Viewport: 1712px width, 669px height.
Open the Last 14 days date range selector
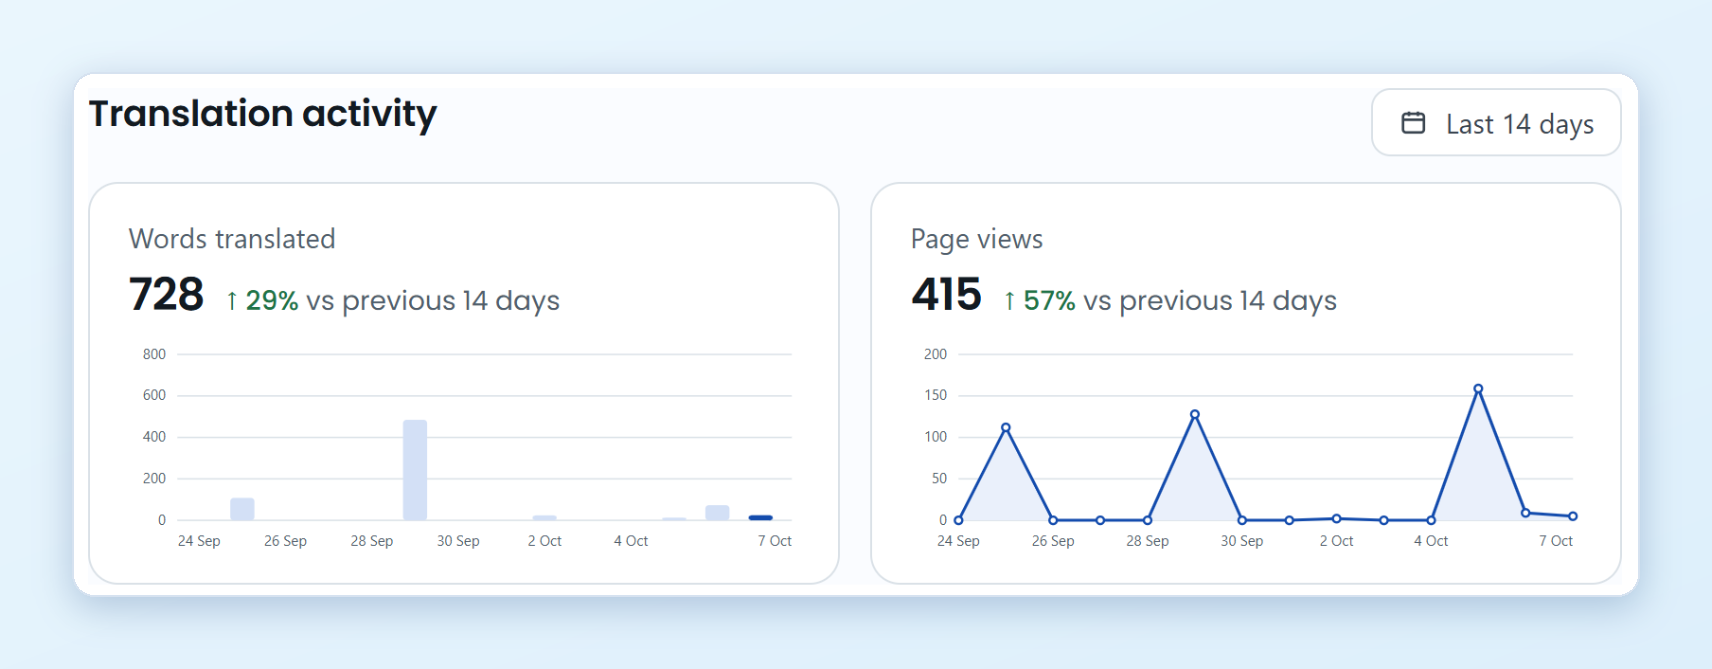1496,123
